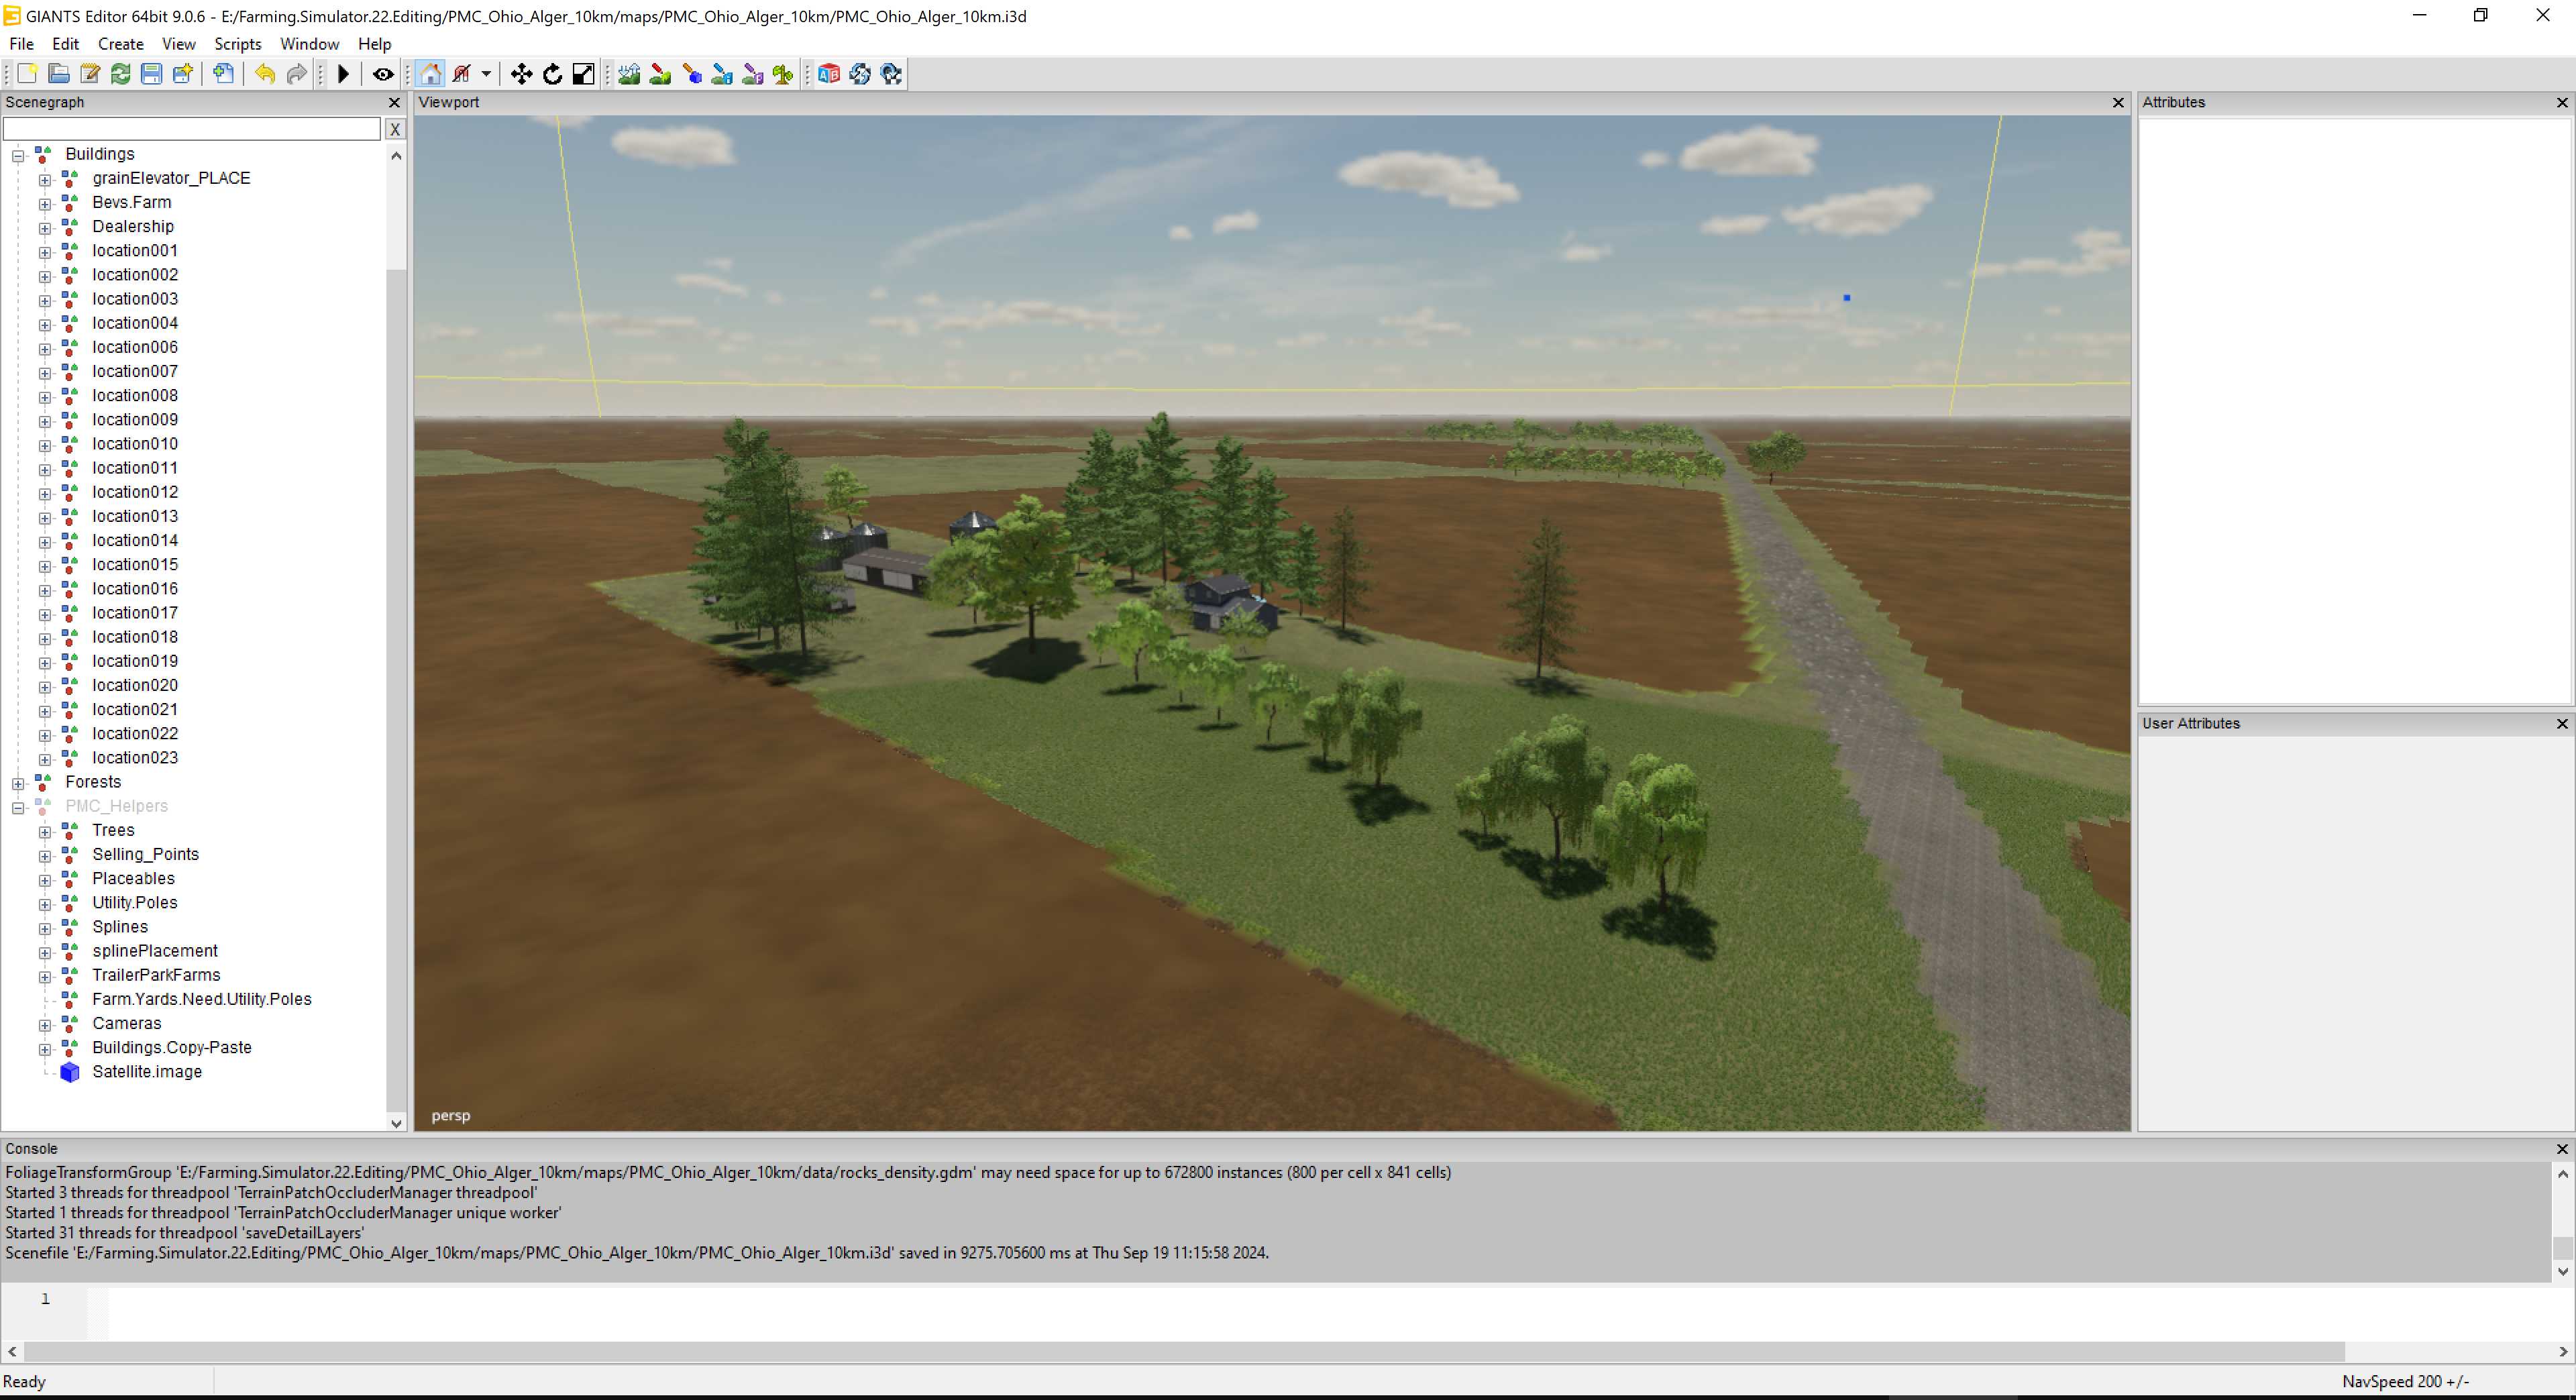The width and height of the screenshot is (2576, 1400).
Task: Activate terrain paint brush tool
Action: point(660,74)
